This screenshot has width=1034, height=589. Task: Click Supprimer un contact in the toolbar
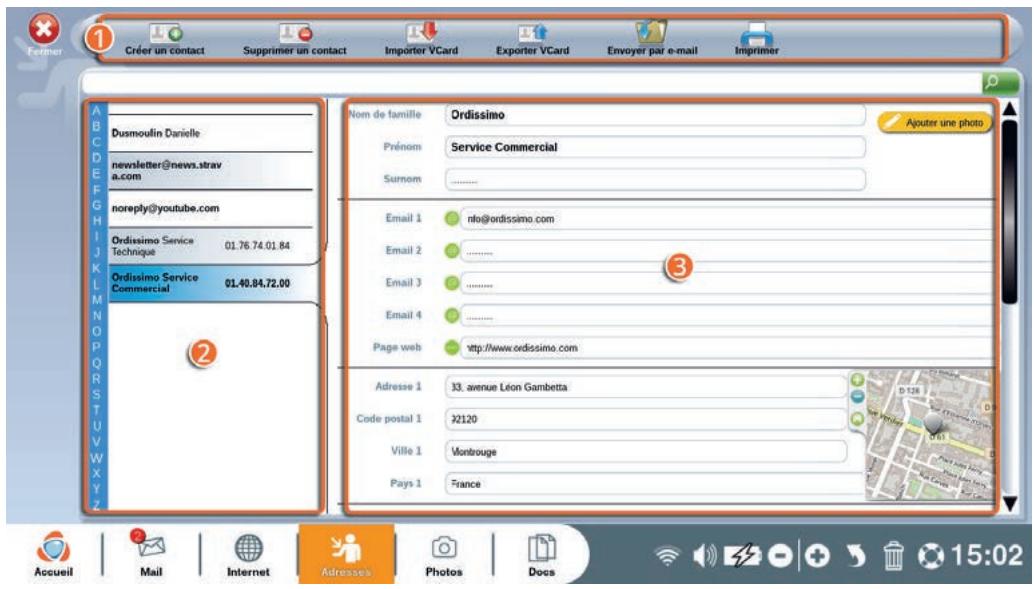[295, 40]
